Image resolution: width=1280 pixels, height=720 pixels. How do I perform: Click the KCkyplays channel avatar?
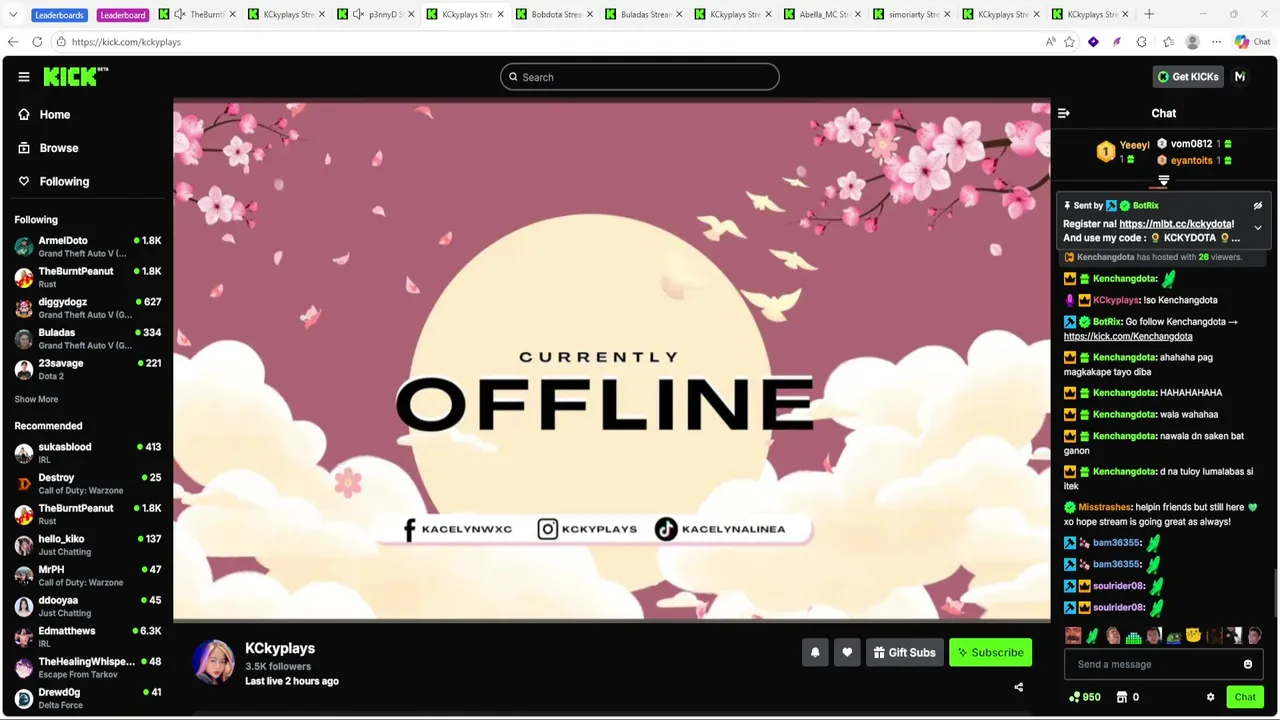(x=213, y=663)
